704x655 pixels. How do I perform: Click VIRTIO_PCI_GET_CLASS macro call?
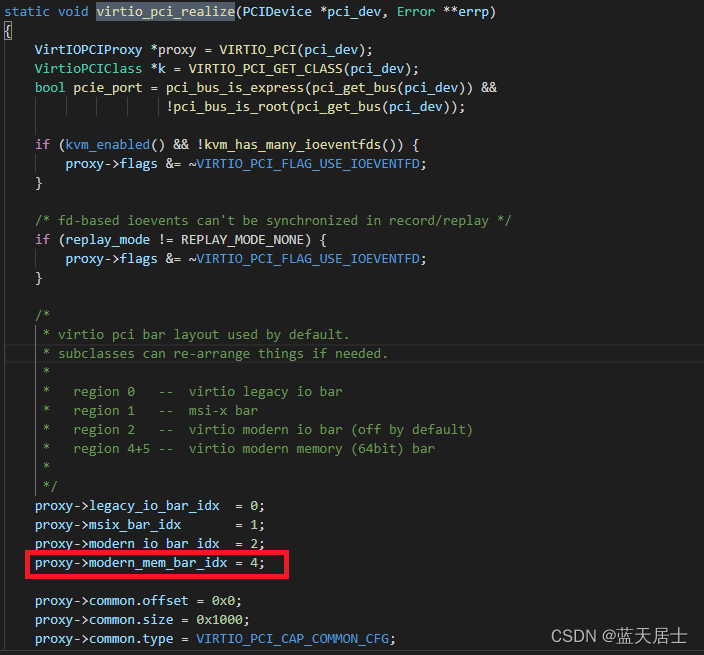(265, 69)
